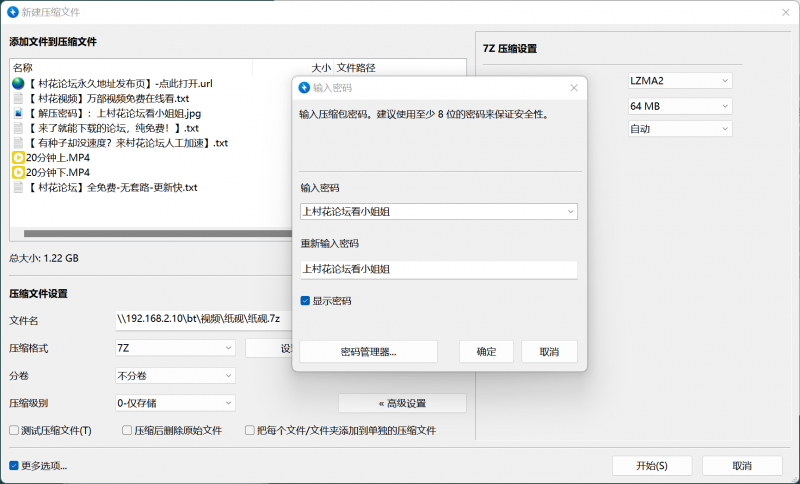Select the 20分钟上.MP4 video file icon
Image resolution: width=800 pixels, height=484 pixels.
click(x=18, y=158)
